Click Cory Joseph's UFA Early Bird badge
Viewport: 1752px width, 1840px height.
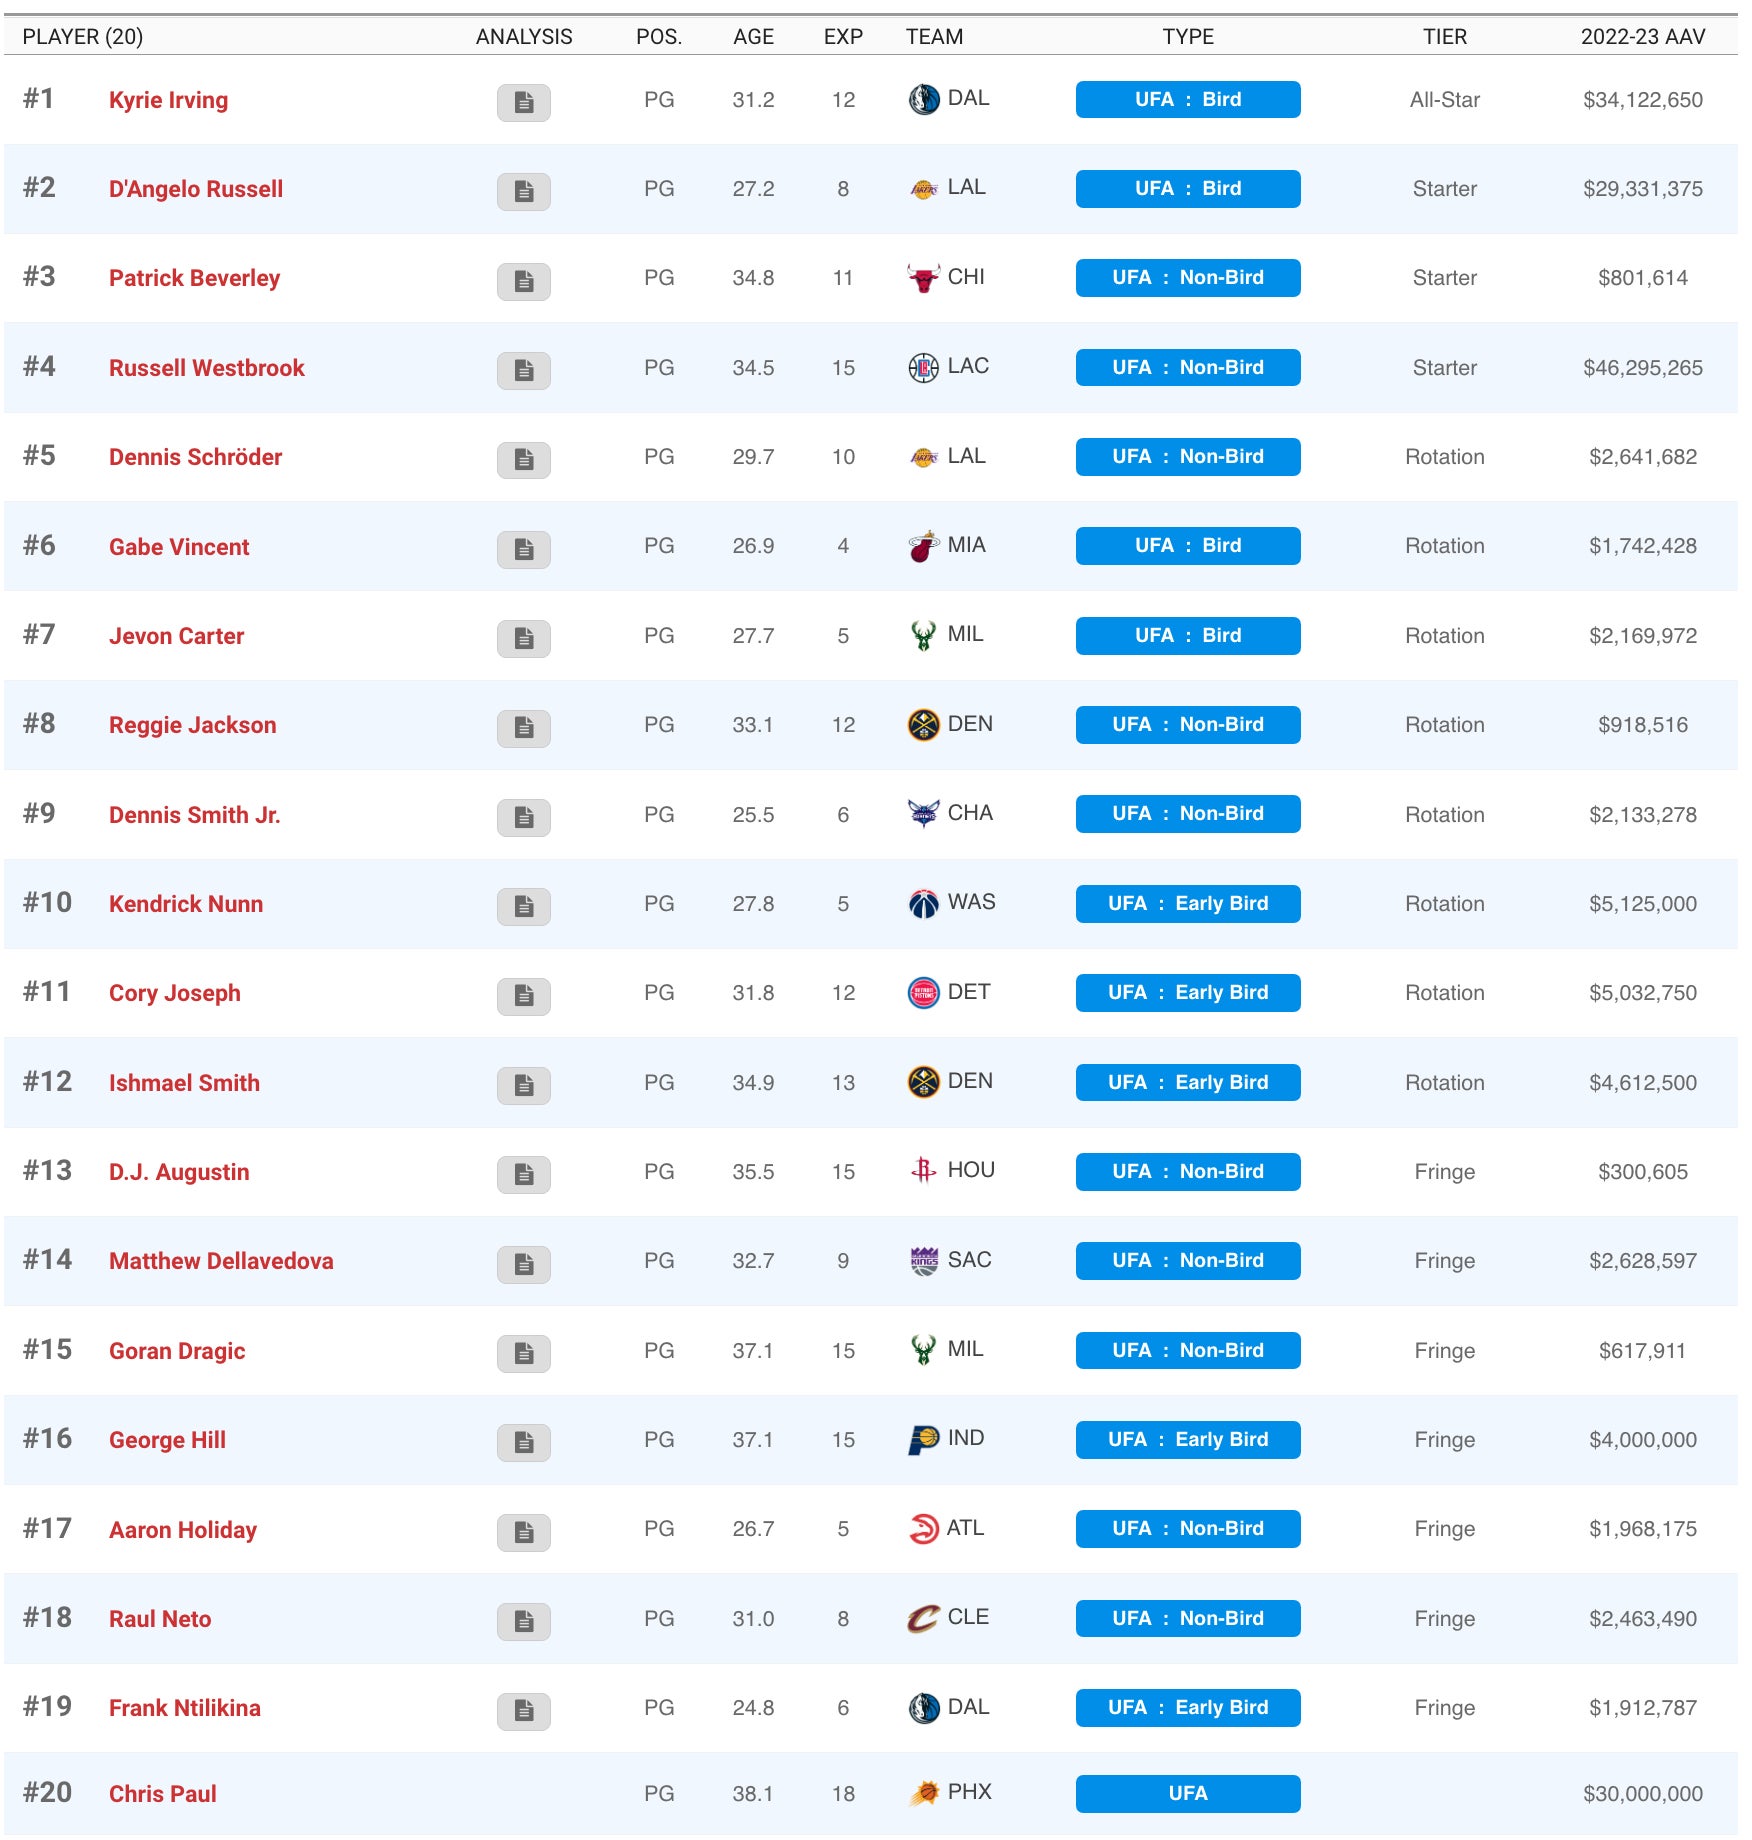[x=1187, y=993]
